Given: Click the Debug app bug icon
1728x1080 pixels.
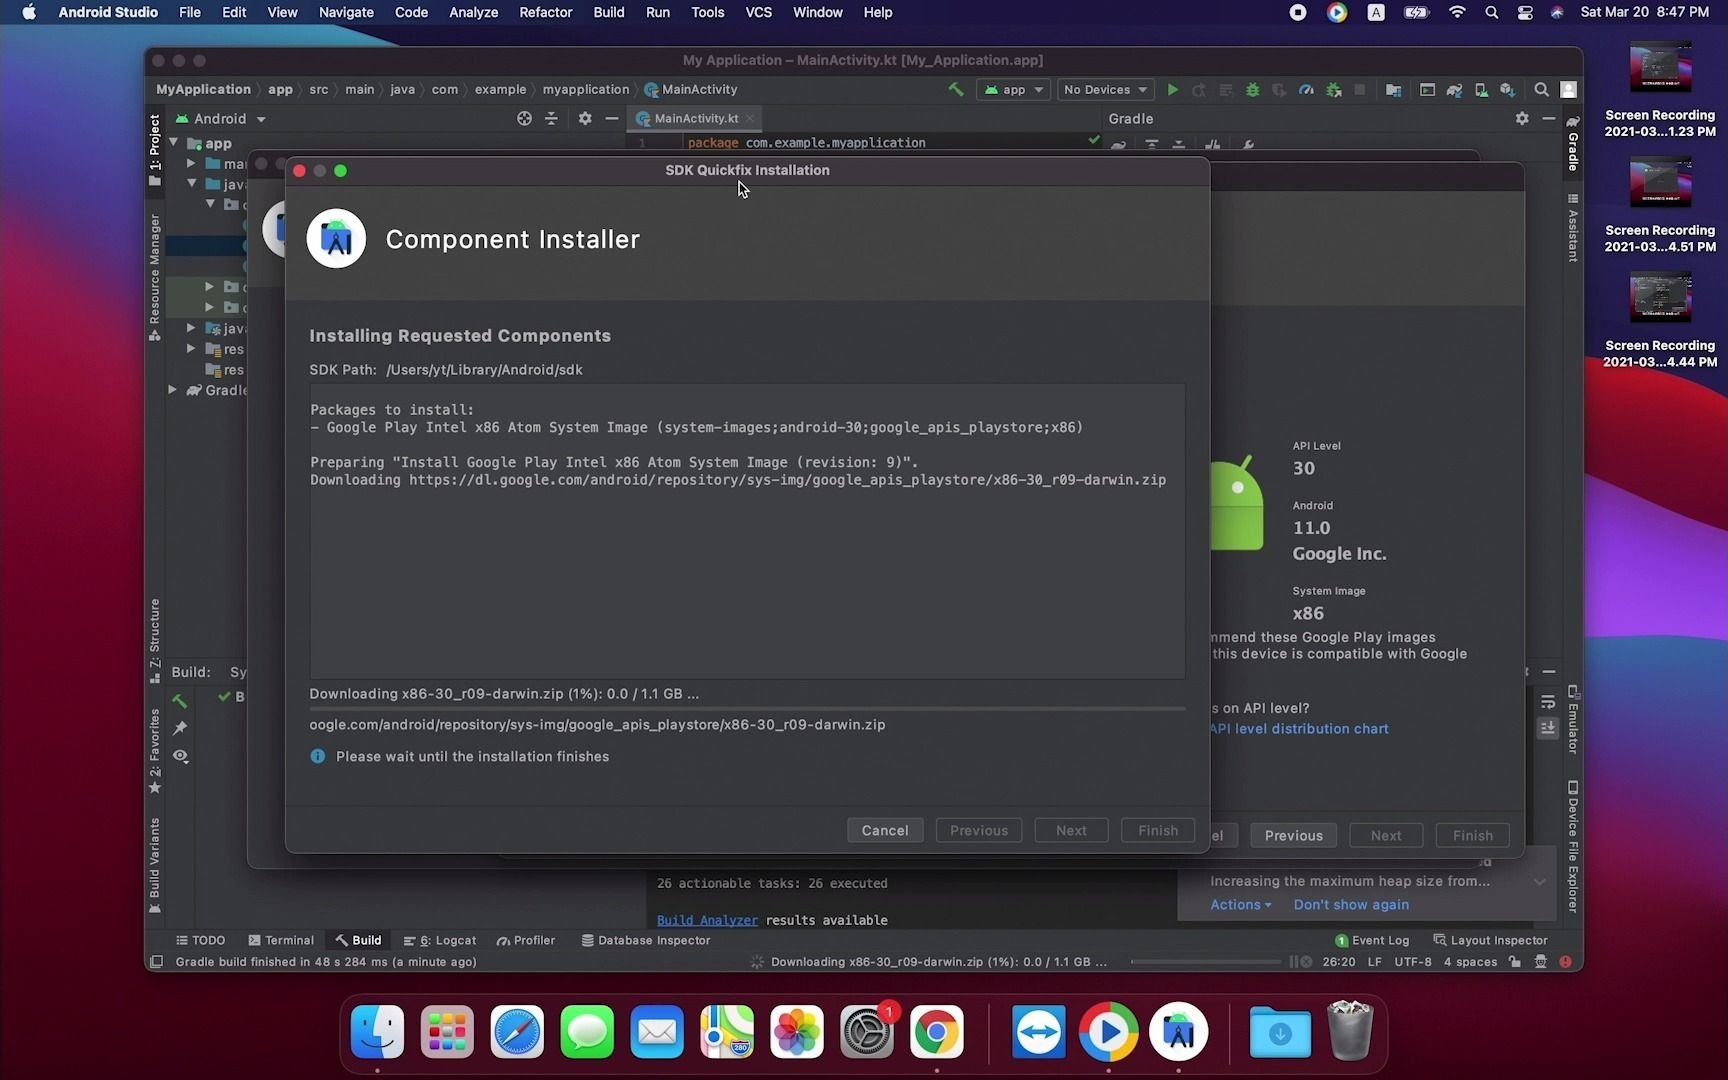Looking at the screenshot, I should coord(1252,89).
